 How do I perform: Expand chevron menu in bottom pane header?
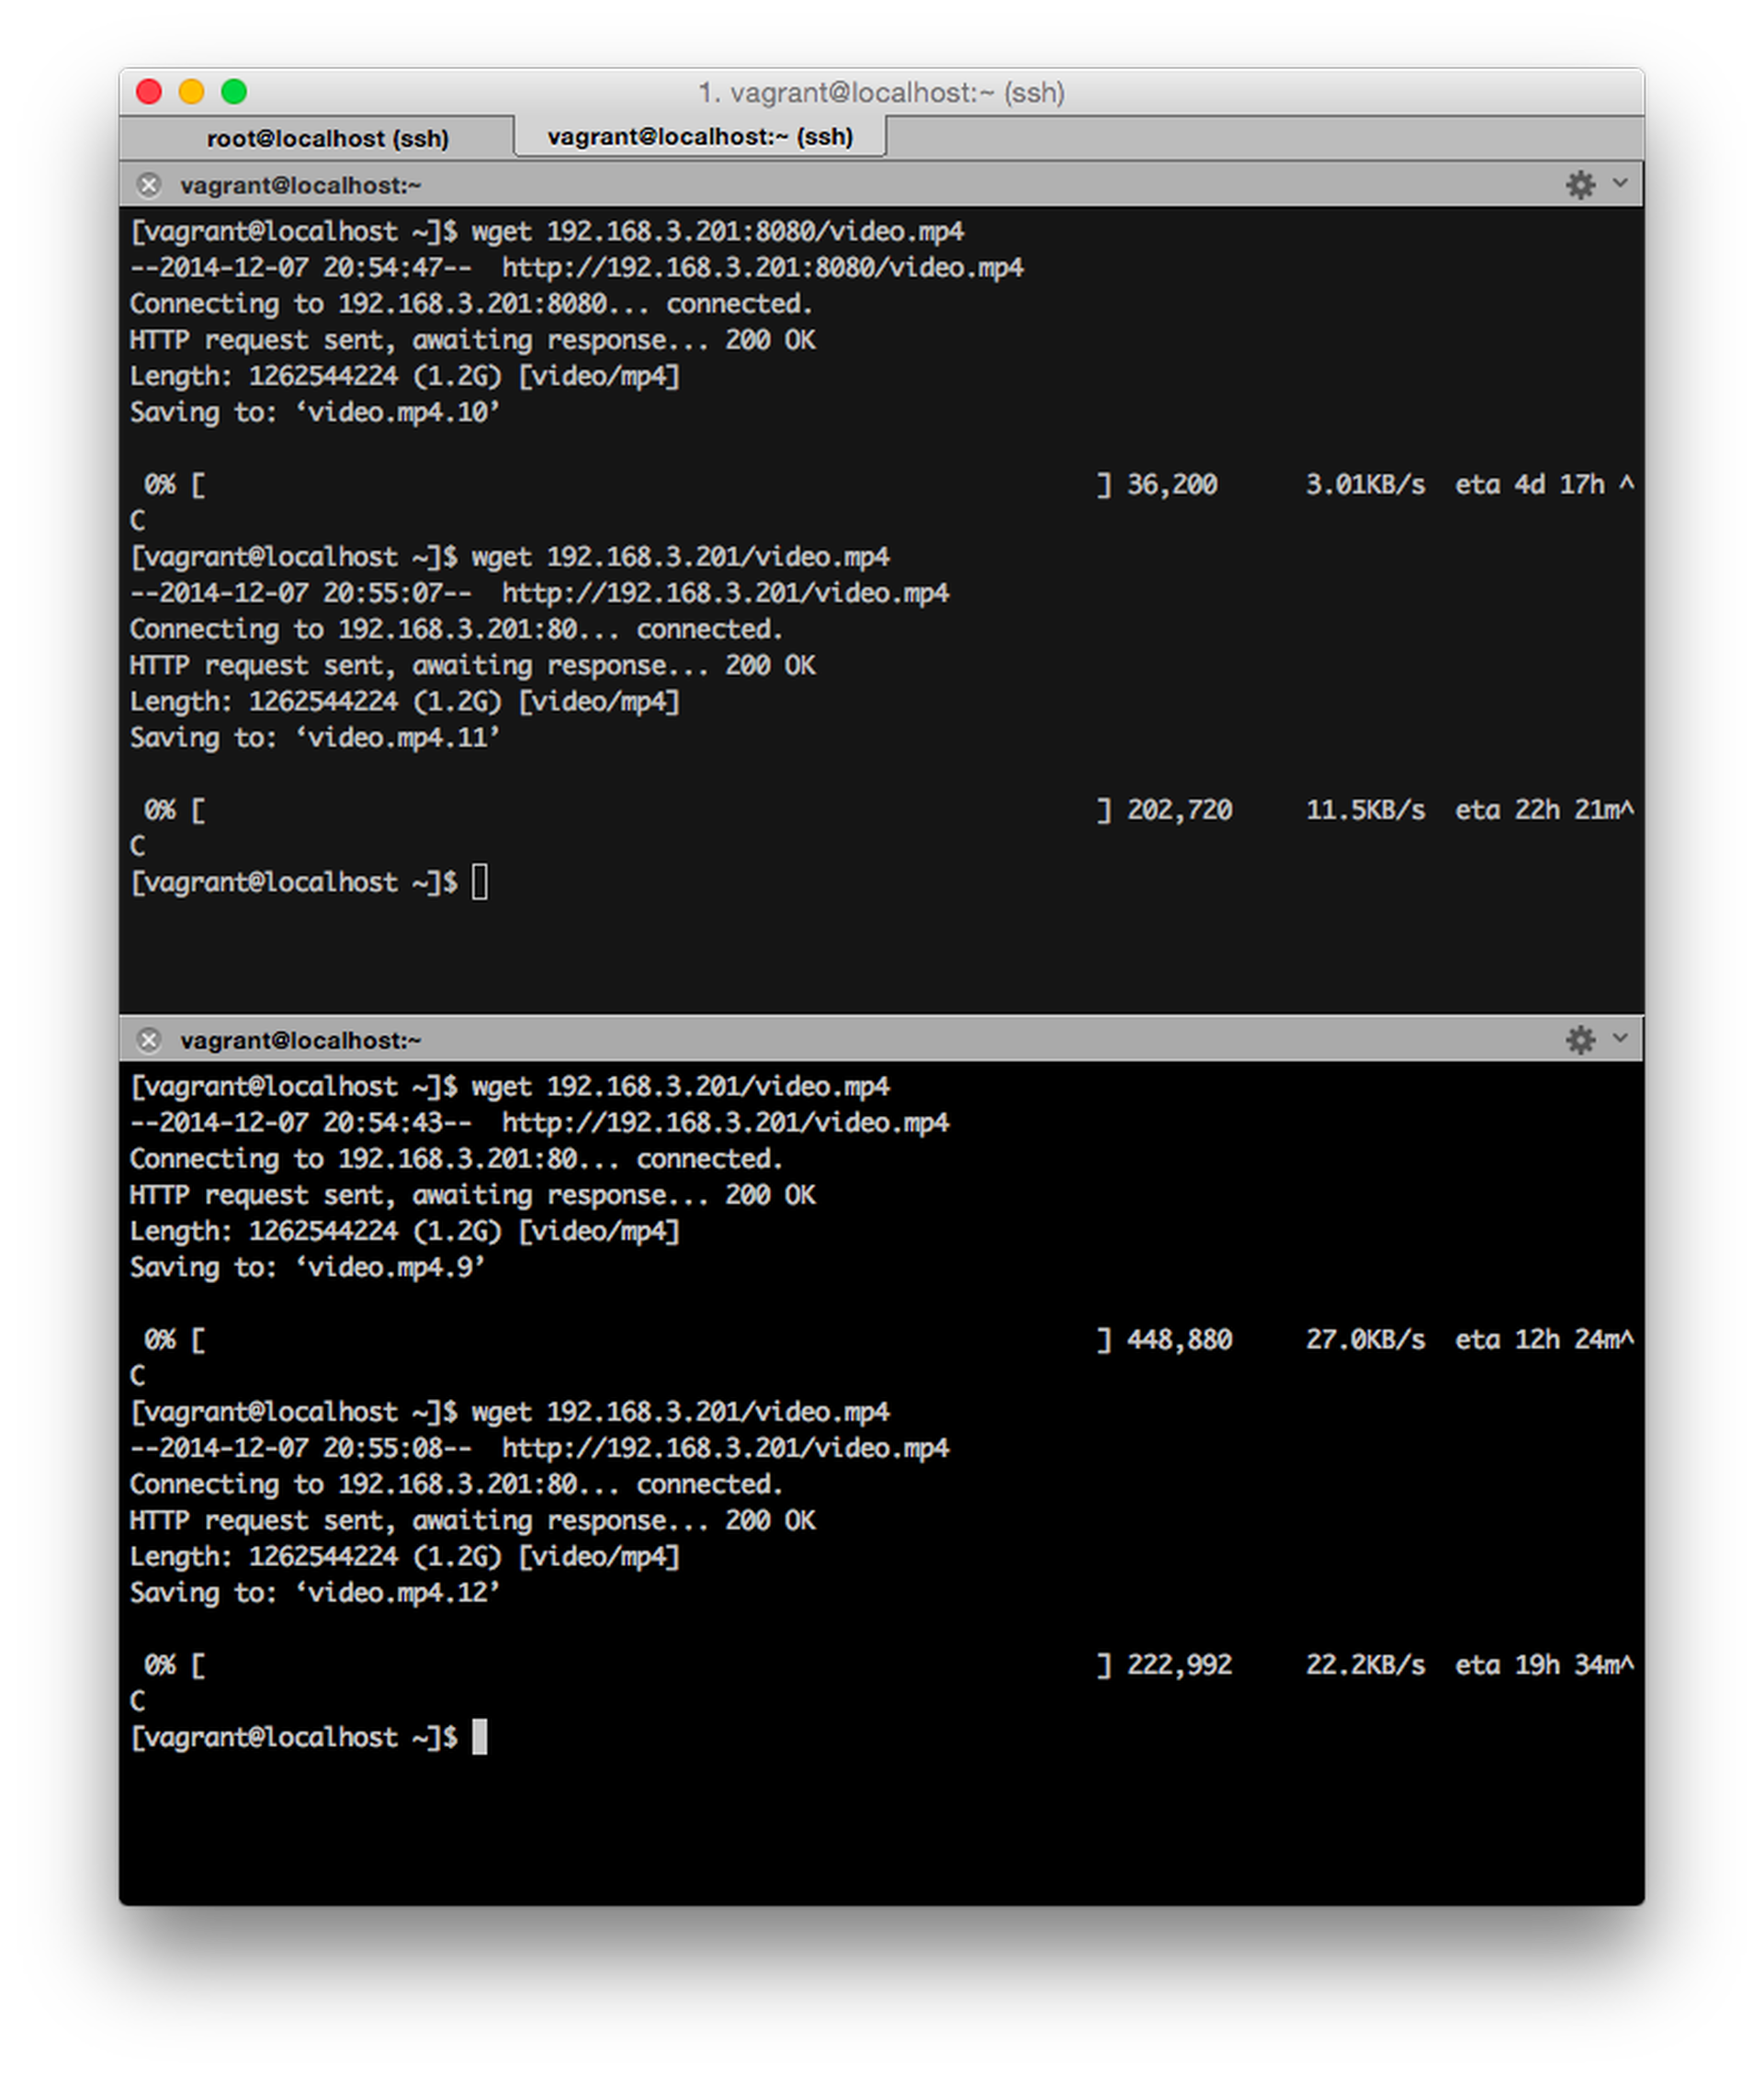click(1620, 1039)
